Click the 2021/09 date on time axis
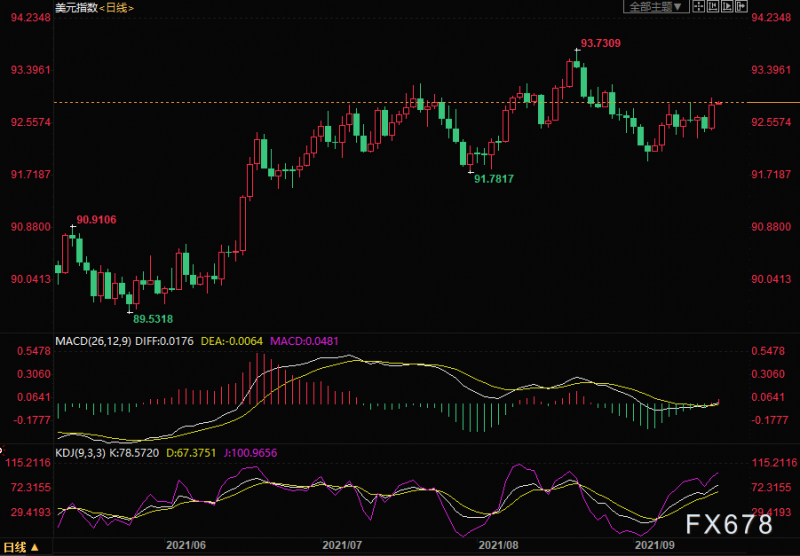 [x=655, y=545]
